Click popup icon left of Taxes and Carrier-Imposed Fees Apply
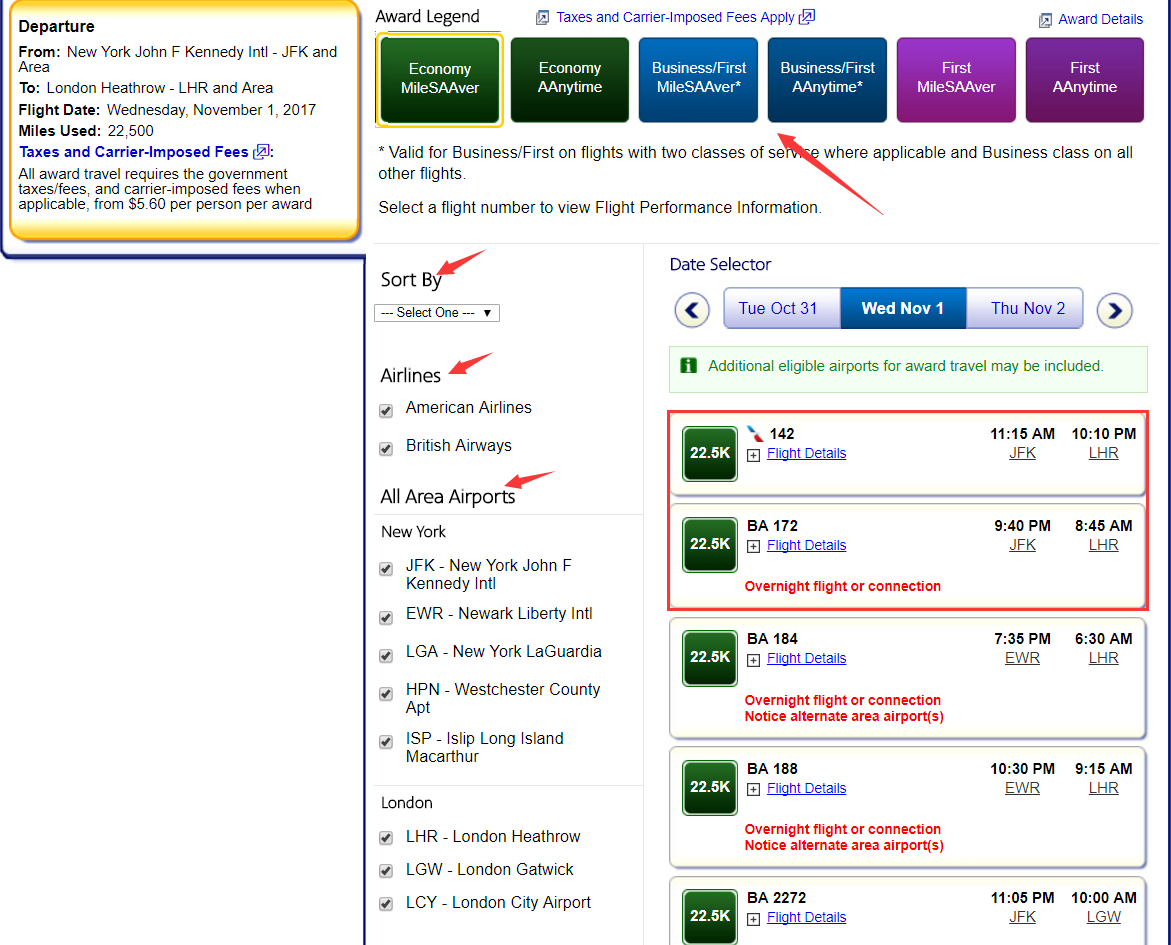 tap(543, 17)
